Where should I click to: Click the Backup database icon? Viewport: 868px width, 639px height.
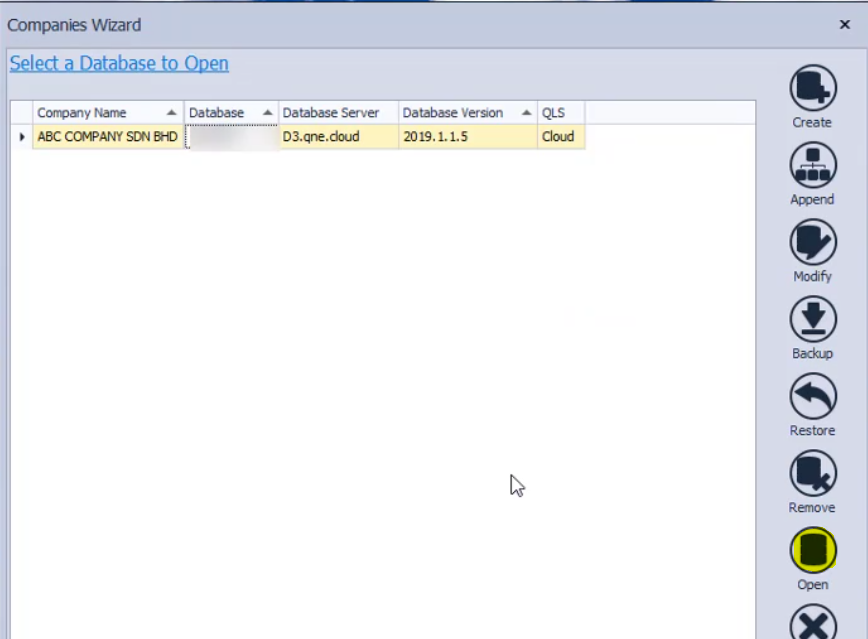813,319
